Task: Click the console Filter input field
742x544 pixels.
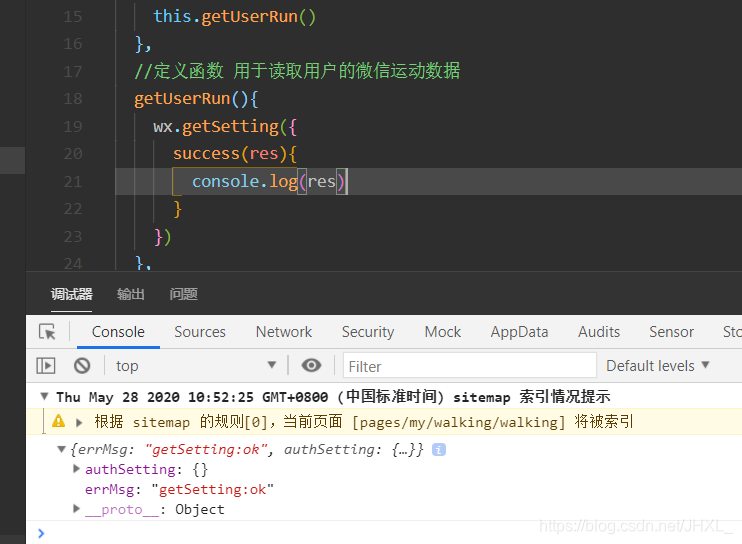Action: [x=469, y=366]
